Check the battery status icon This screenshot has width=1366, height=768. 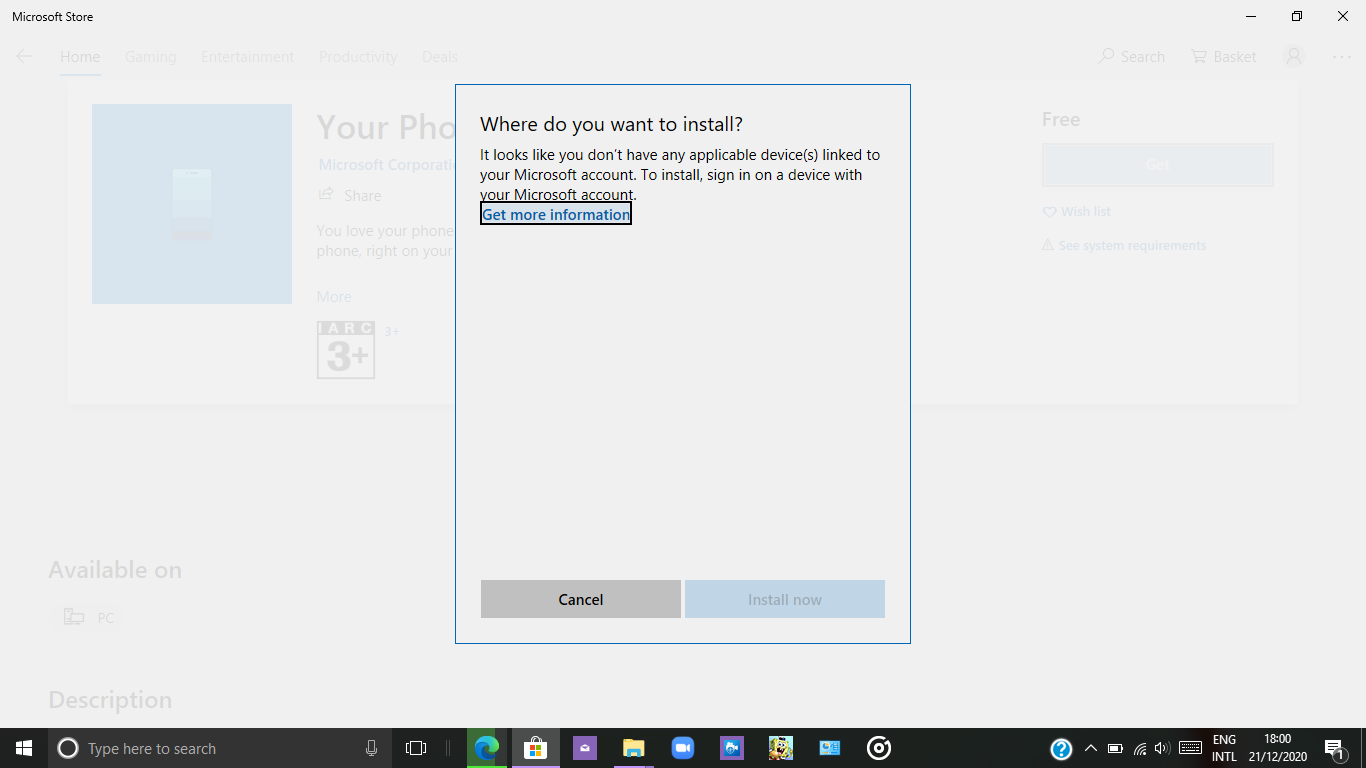click(1115, 748)
